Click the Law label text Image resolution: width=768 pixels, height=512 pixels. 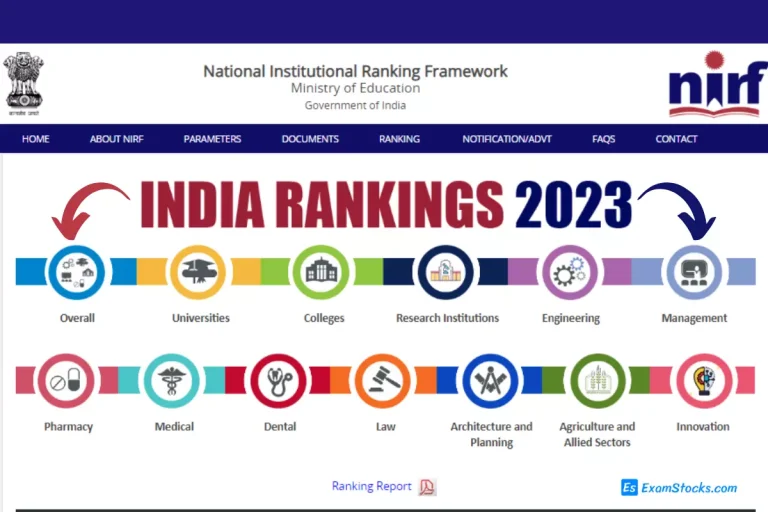pyautogui.click(x=385, y=427)
